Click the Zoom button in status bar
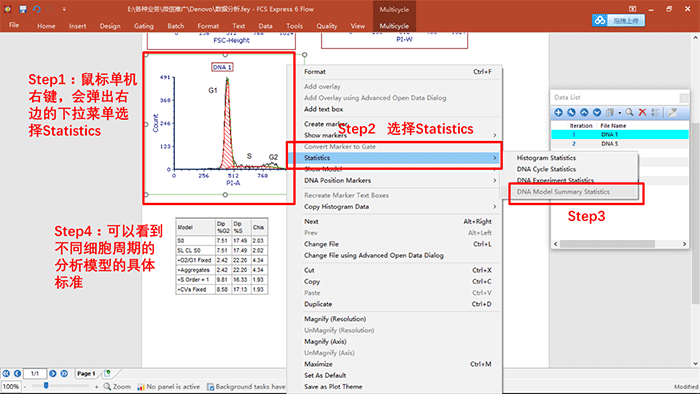This screenshot has height=394, width=700. click(117, 386)
